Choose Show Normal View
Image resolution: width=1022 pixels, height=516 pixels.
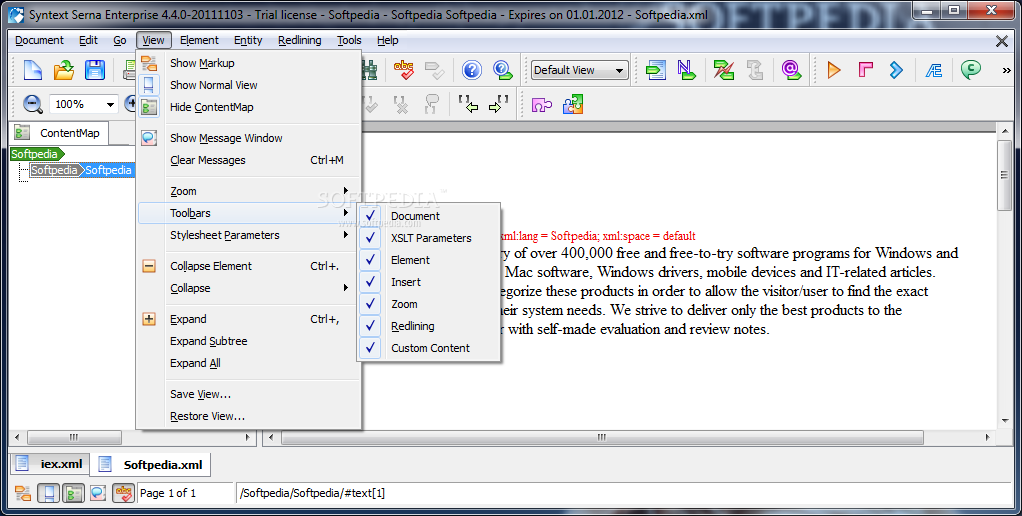(x=248, y=85)
